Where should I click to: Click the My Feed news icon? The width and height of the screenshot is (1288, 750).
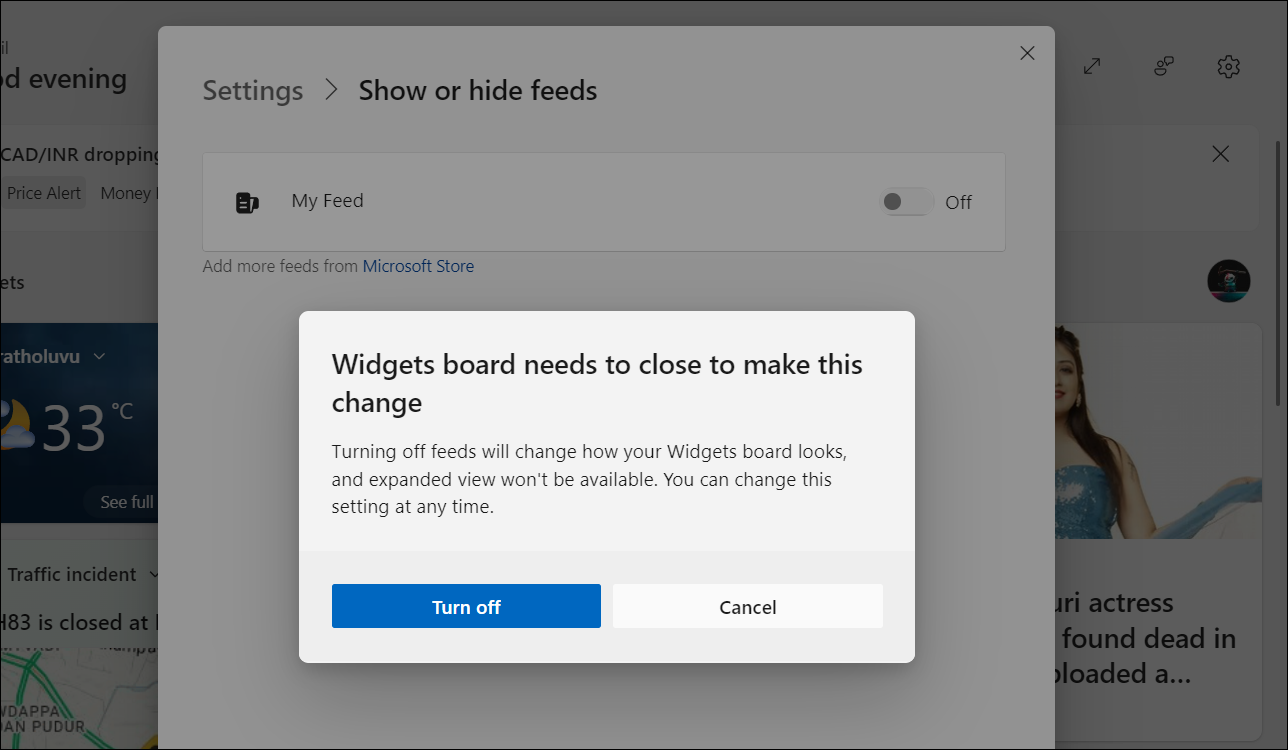tap(247, 202)
